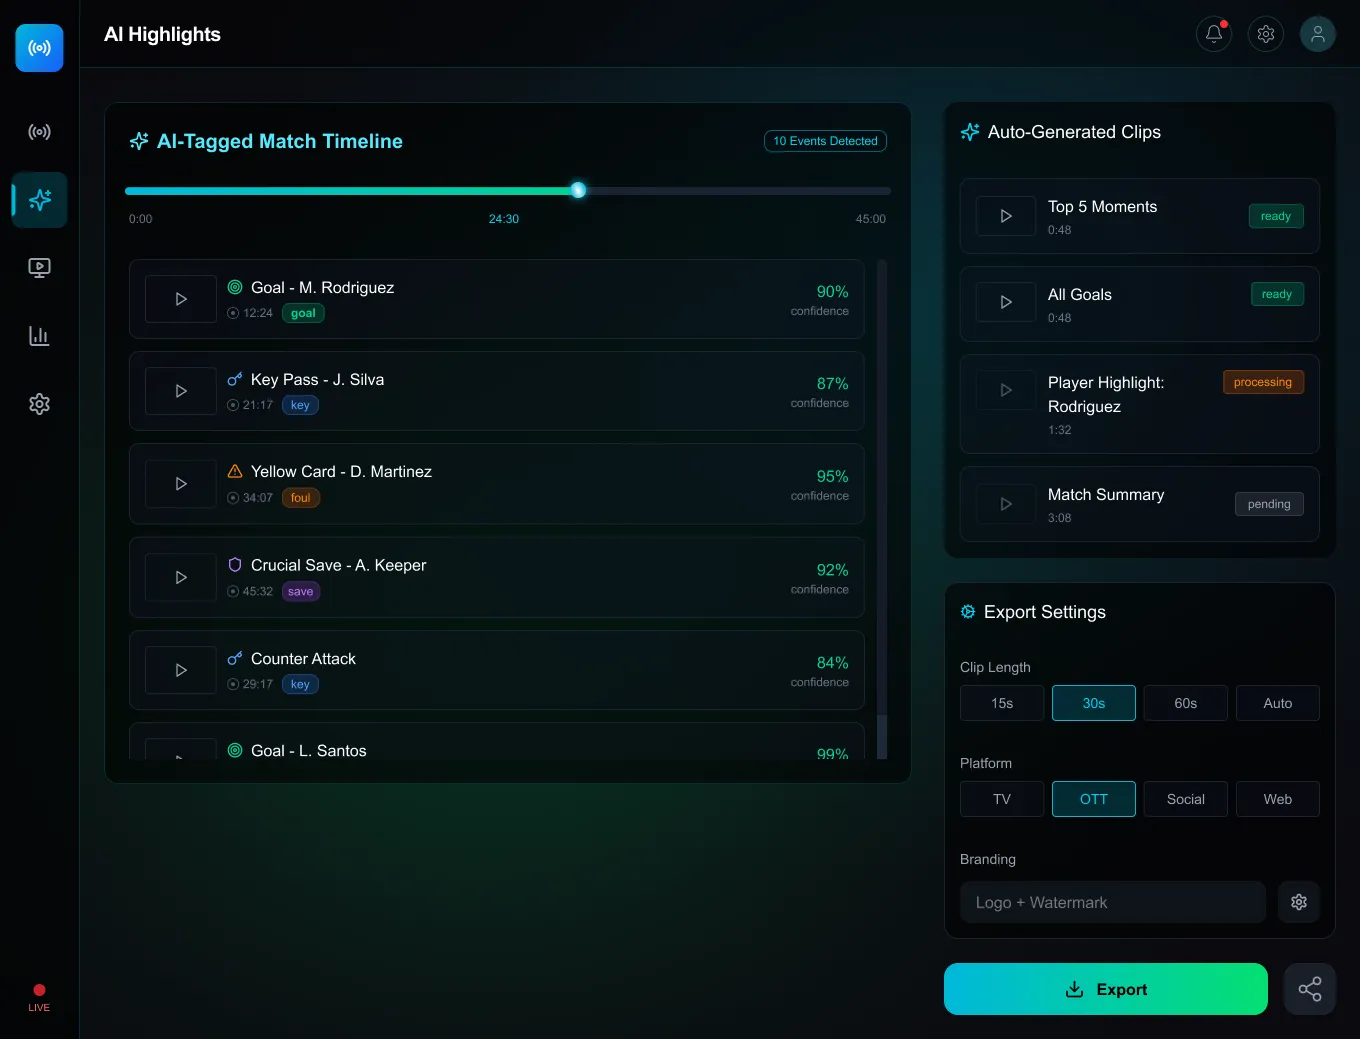Select the AI Highlights sparkle icon in the sidebar

click(x=39, y=200)
